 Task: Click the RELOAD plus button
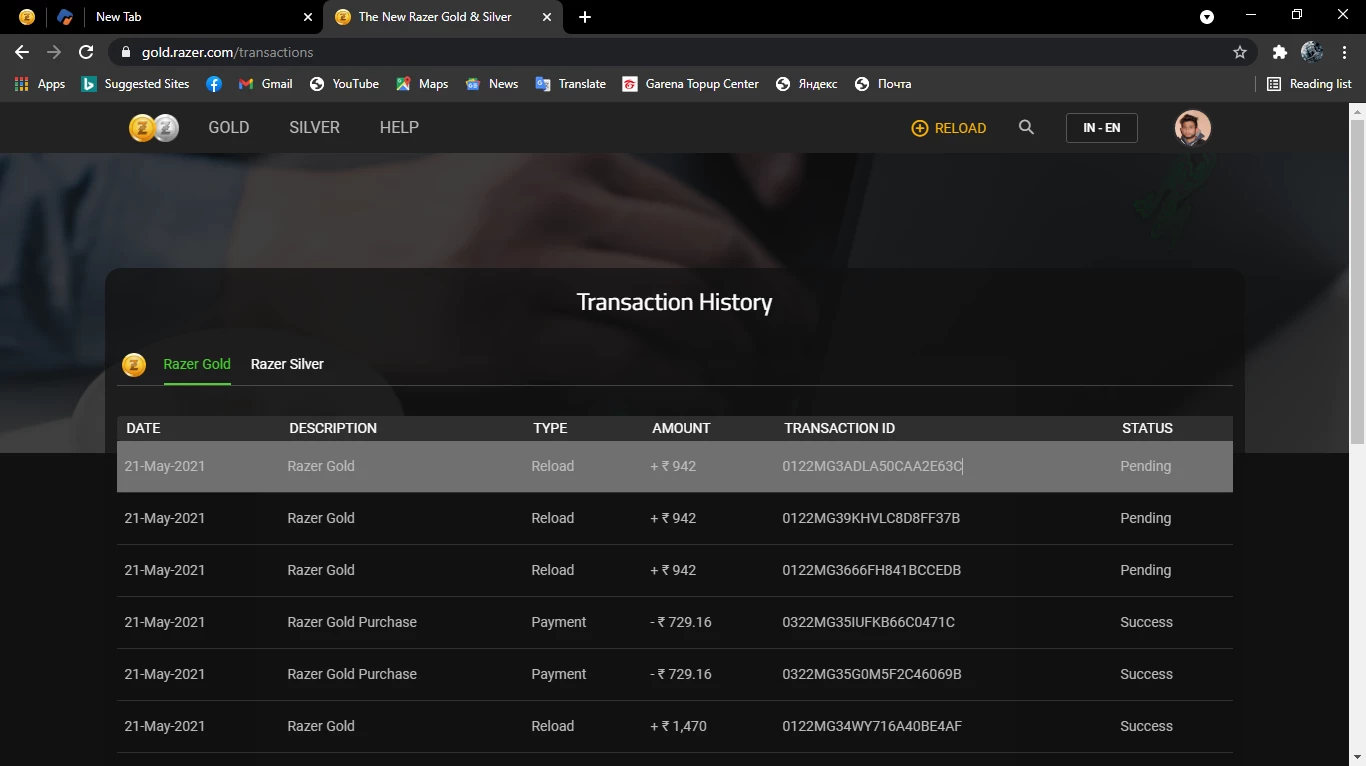[949, 128]
